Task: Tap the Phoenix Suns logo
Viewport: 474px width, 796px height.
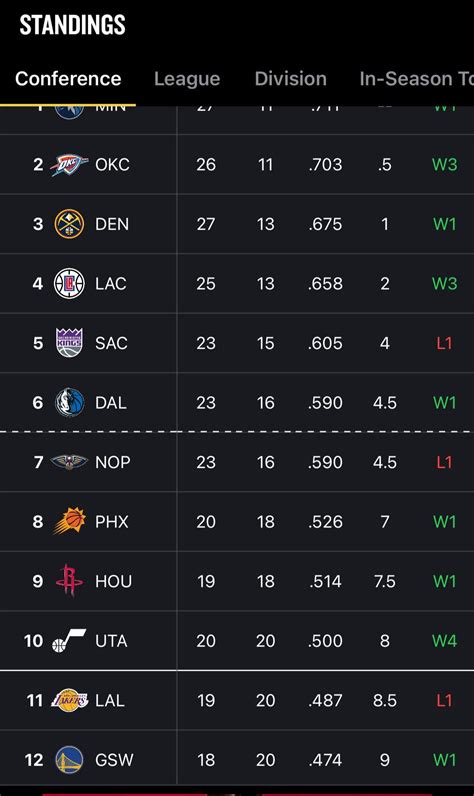Action: [70, 521]
